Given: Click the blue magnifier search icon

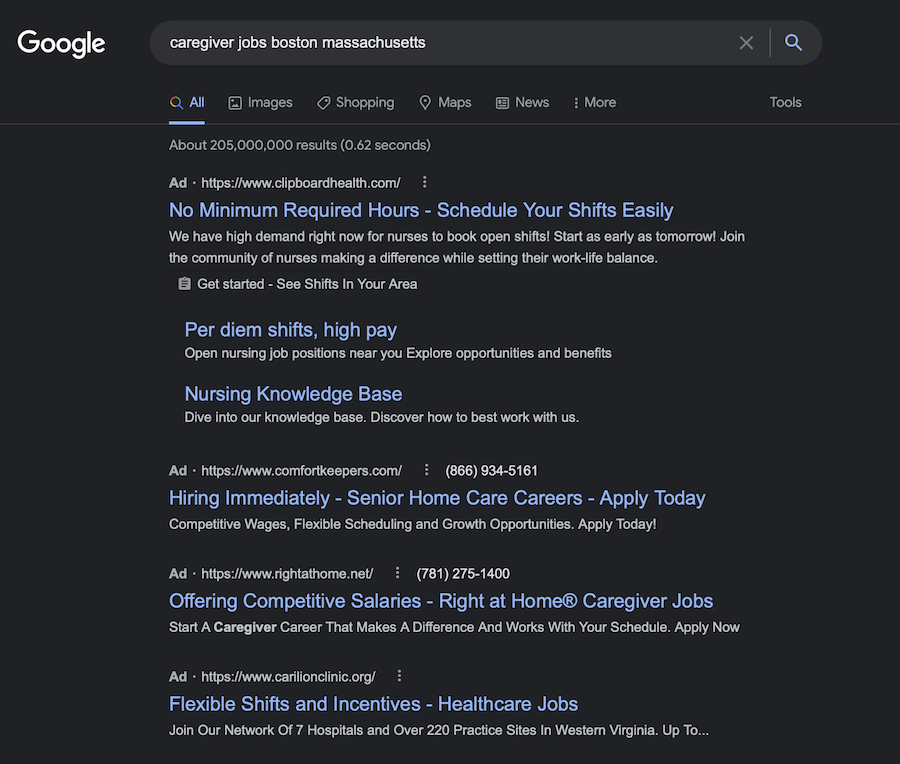Looking at the screenshot, I should coord(793,42).
